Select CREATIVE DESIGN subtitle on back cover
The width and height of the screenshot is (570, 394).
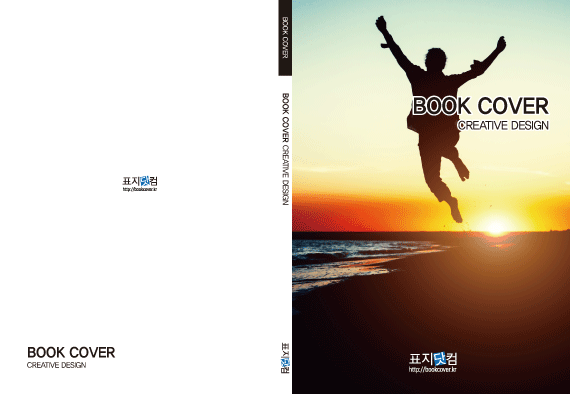point(56,365)
